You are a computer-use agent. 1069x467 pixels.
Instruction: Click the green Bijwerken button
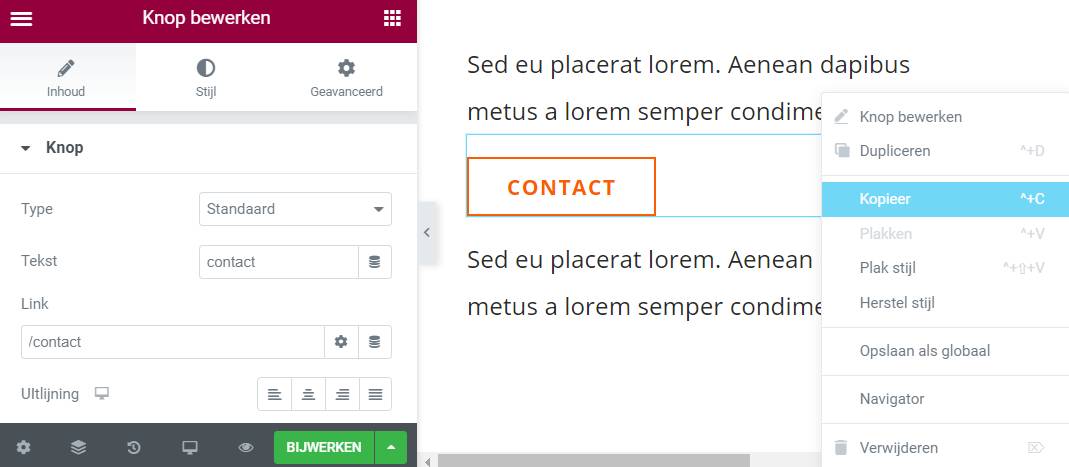(323, 447)
